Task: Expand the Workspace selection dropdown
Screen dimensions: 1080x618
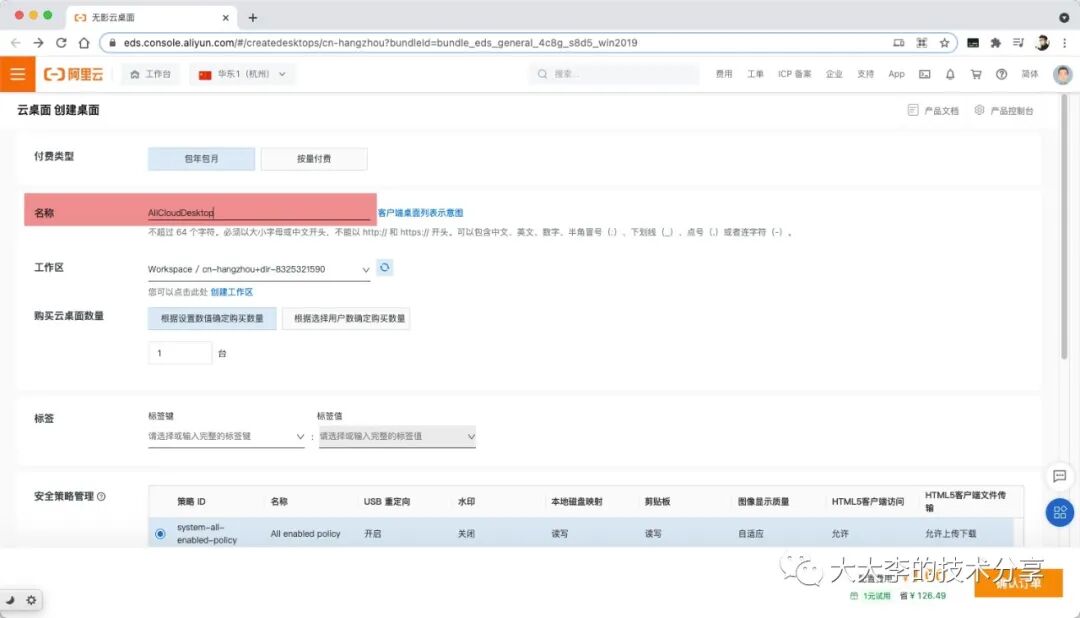Action: [259, 269]
